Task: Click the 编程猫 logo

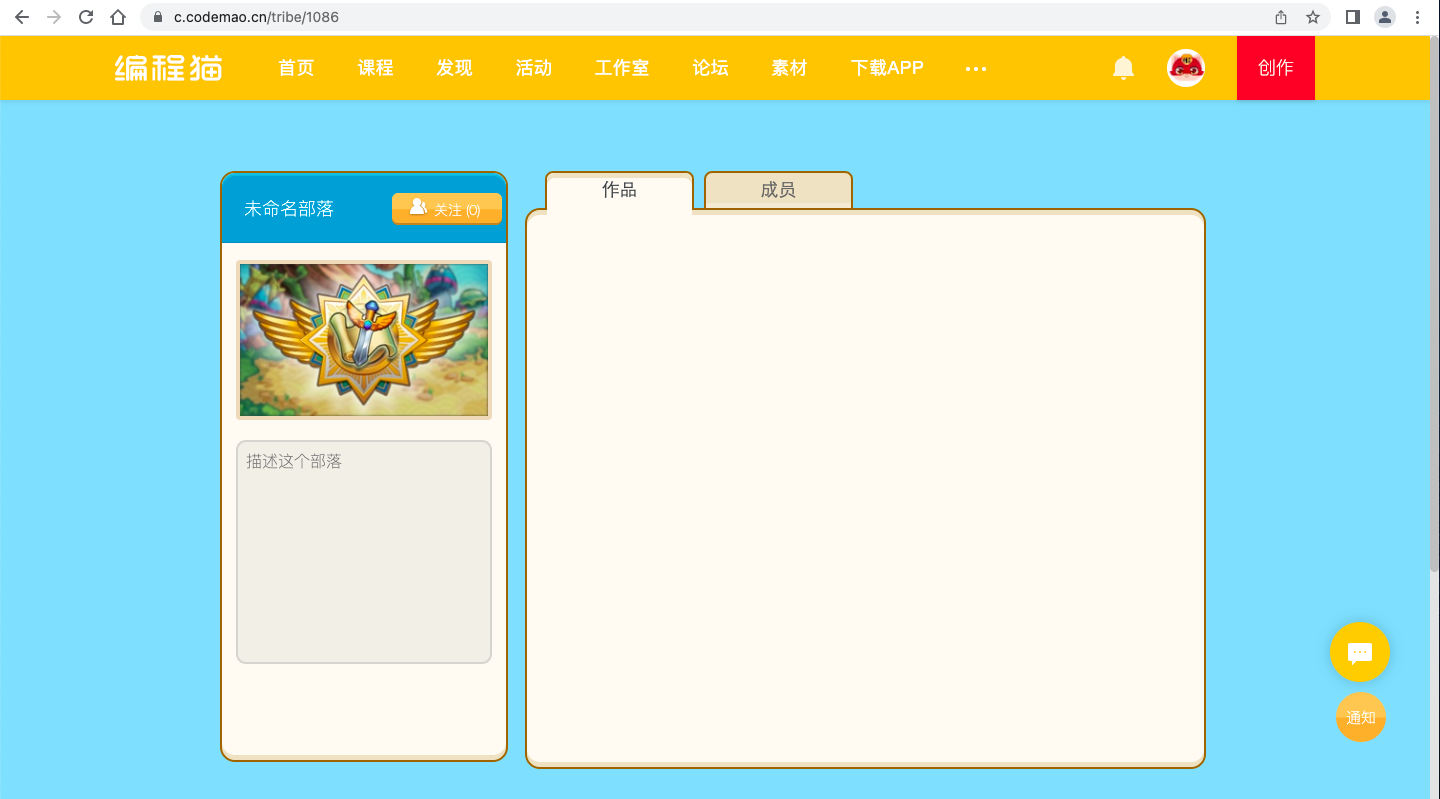Action: (168, 68)
